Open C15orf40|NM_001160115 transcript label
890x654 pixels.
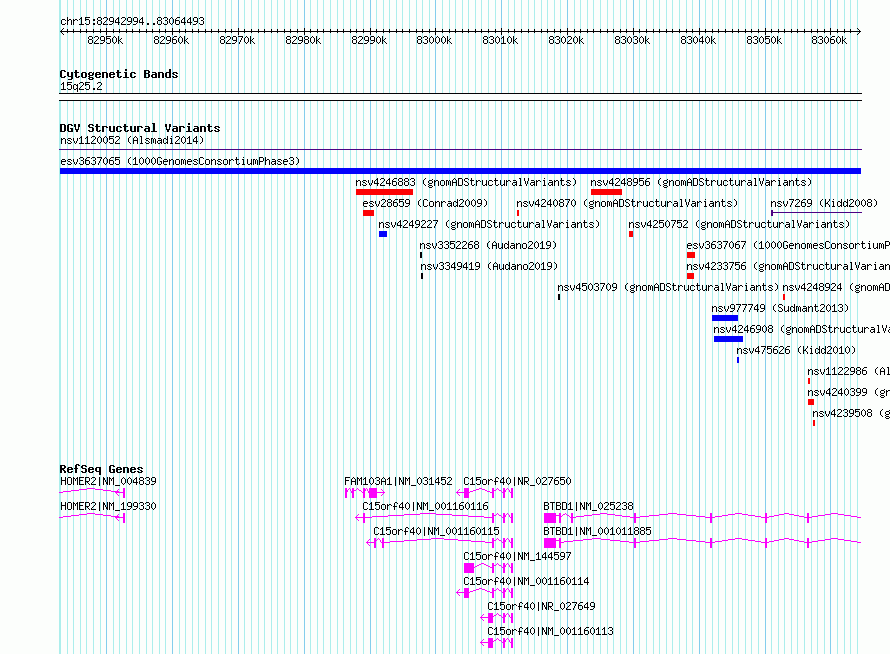pyautogui.click(x=436, y=531)
